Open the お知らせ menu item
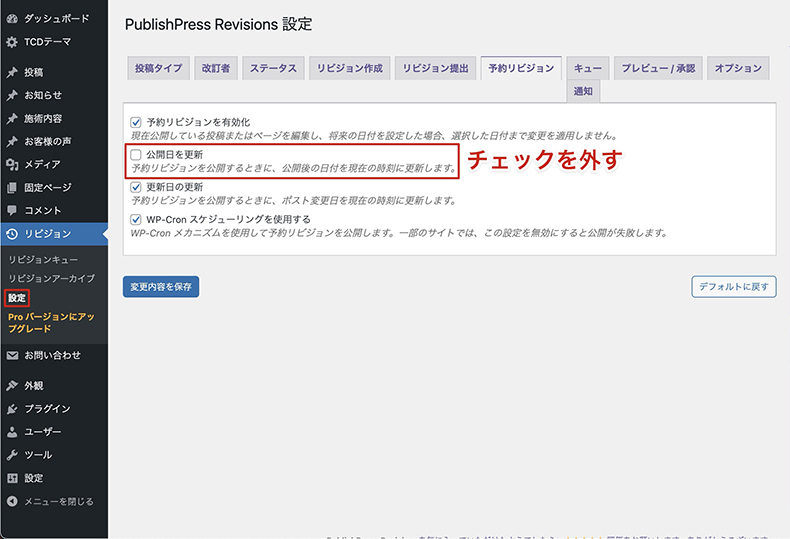This screenshot has width=790, height=539. click(54, 95)
